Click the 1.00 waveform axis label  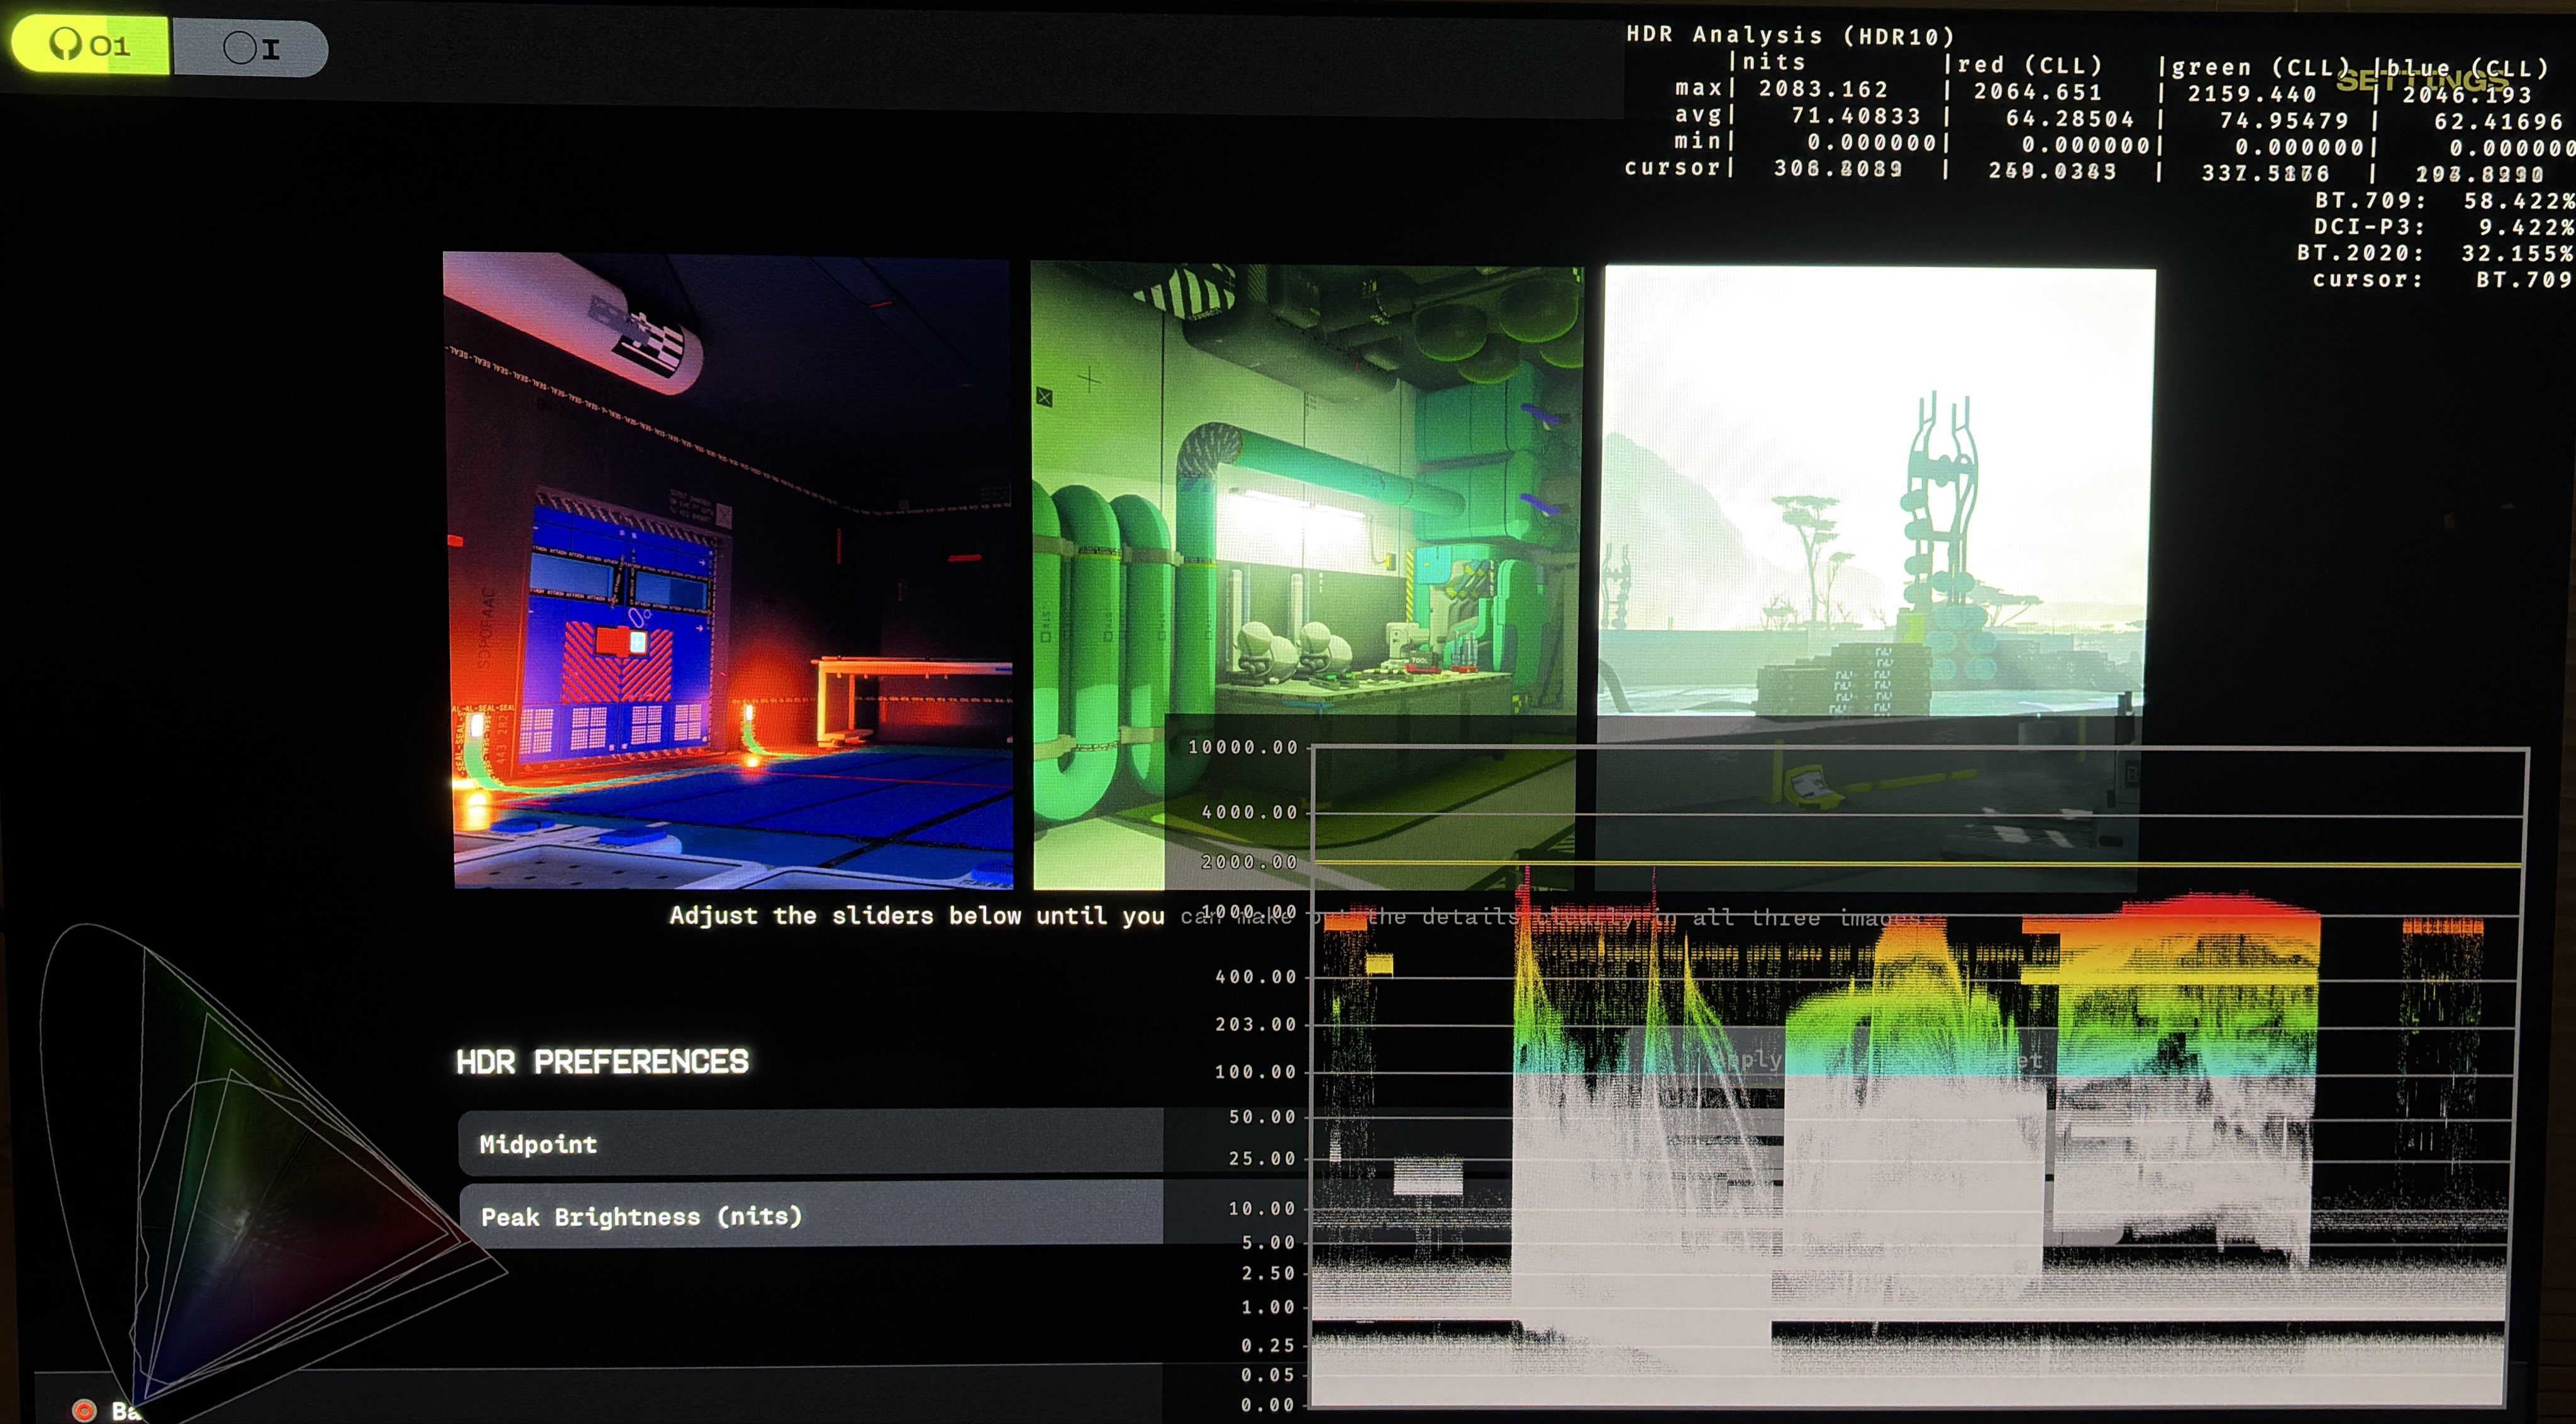[x=1268, y=1308]
